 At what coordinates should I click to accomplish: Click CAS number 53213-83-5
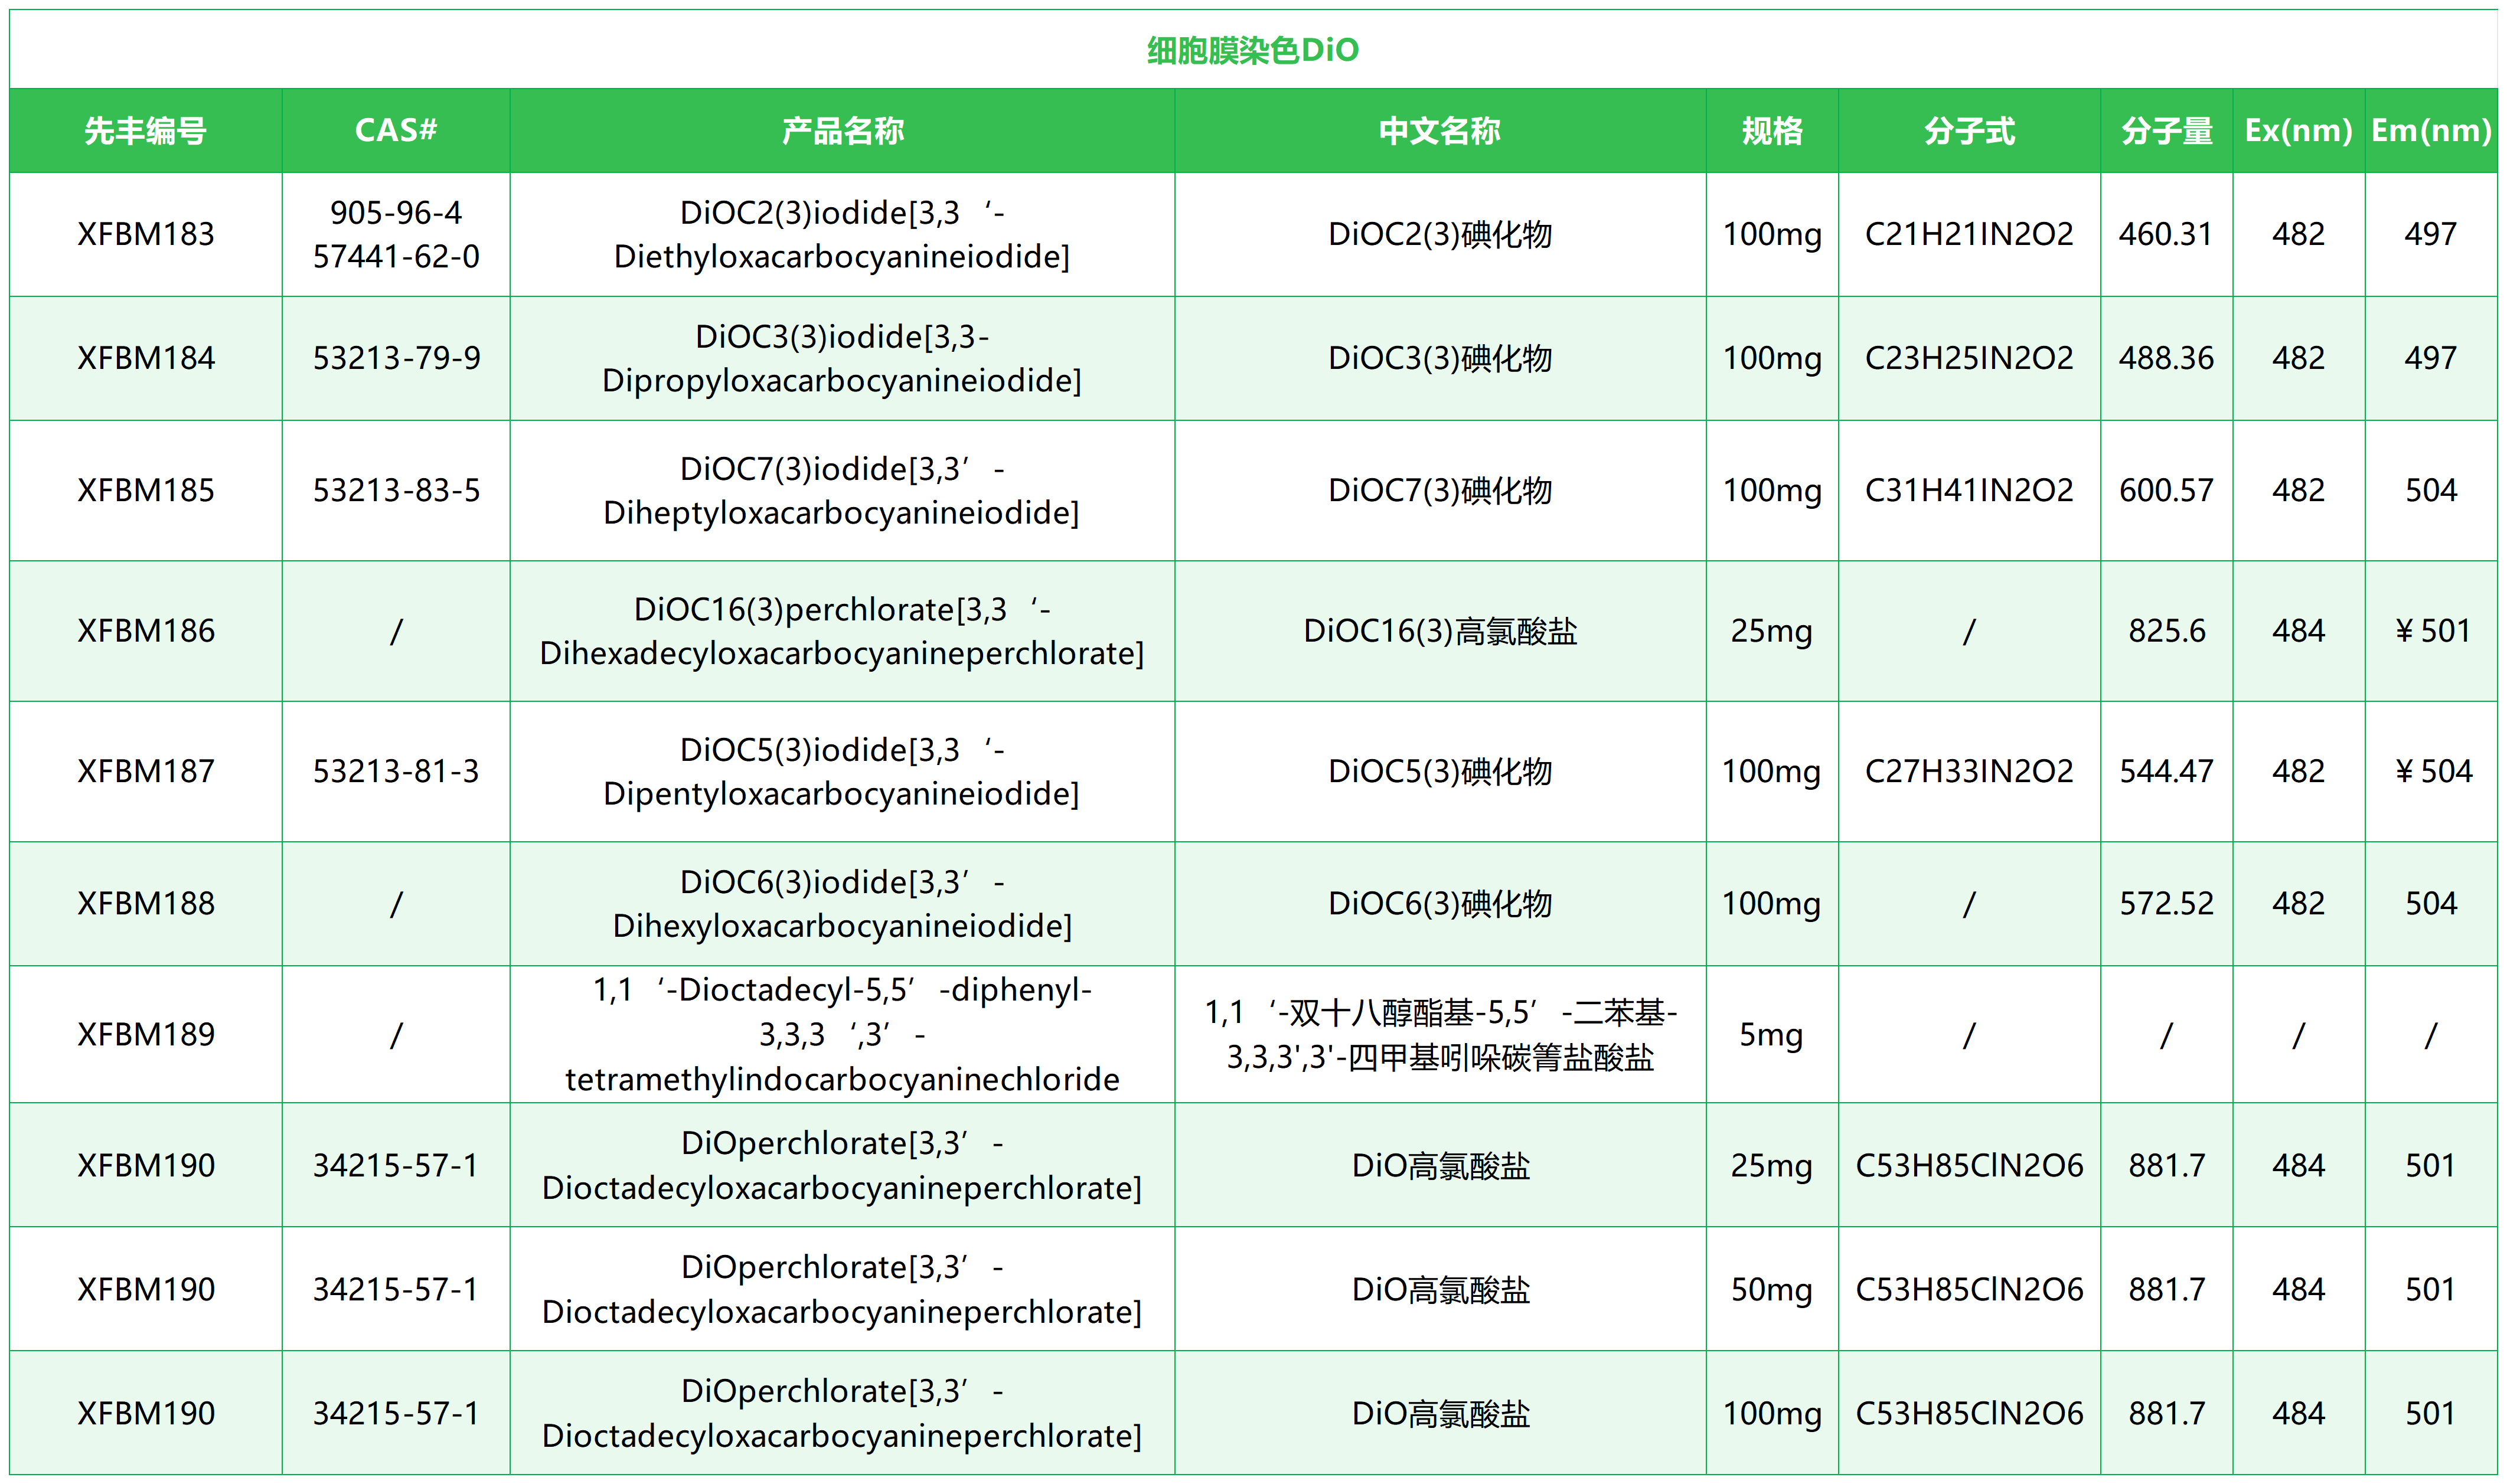coord(396,490)
